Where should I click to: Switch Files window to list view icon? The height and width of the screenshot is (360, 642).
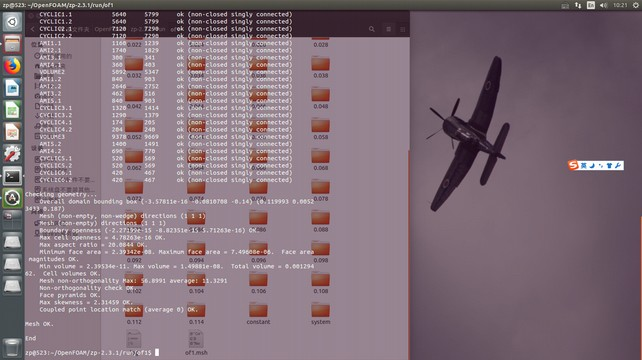[389, 29]
